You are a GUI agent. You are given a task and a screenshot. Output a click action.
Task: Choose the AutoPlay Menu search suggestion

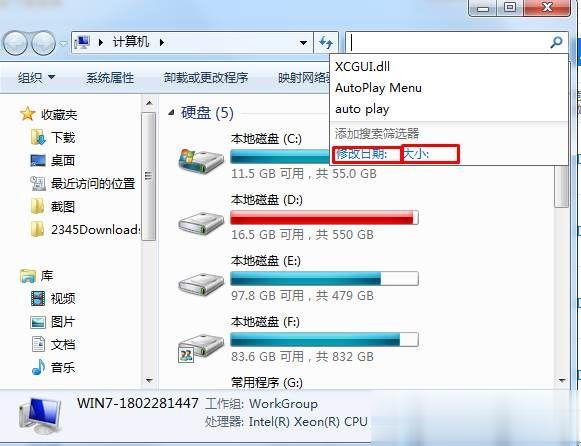click(378, 88)
